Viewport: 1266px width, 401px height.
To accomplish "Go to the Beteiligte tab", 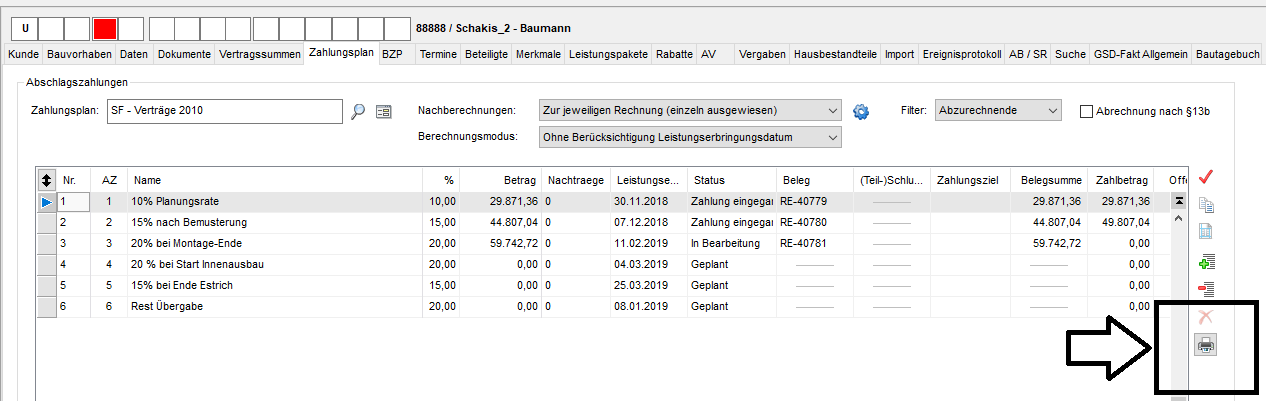I will (485, 54).
